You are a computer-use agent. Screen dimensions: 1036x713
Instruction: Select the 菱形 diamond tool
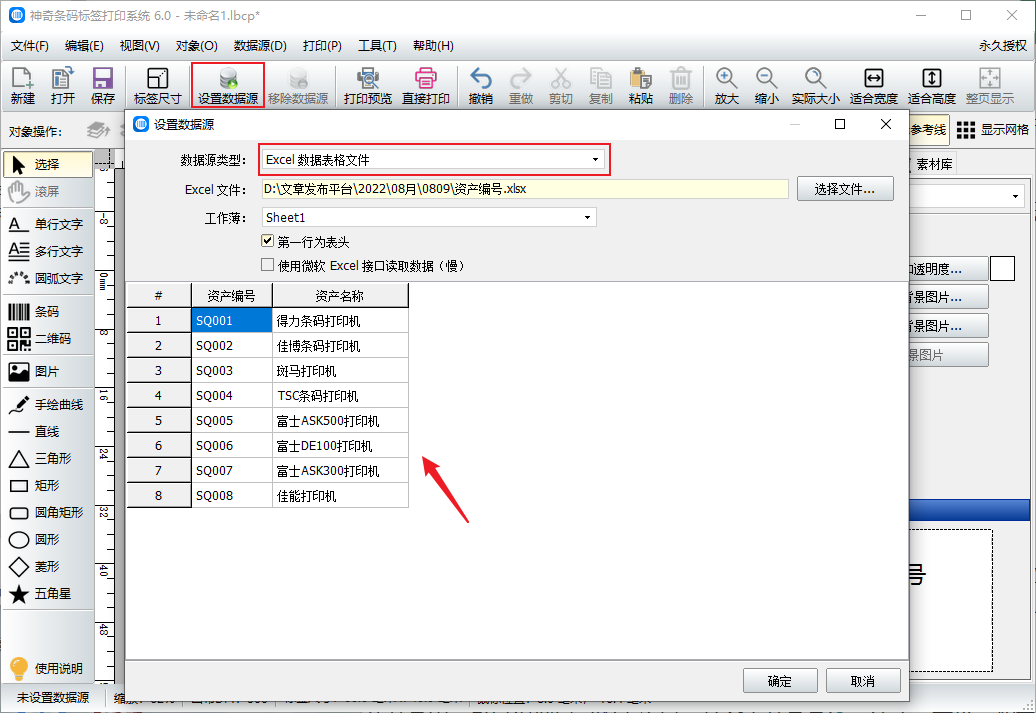pyautogui.click(x=48, y=566)
